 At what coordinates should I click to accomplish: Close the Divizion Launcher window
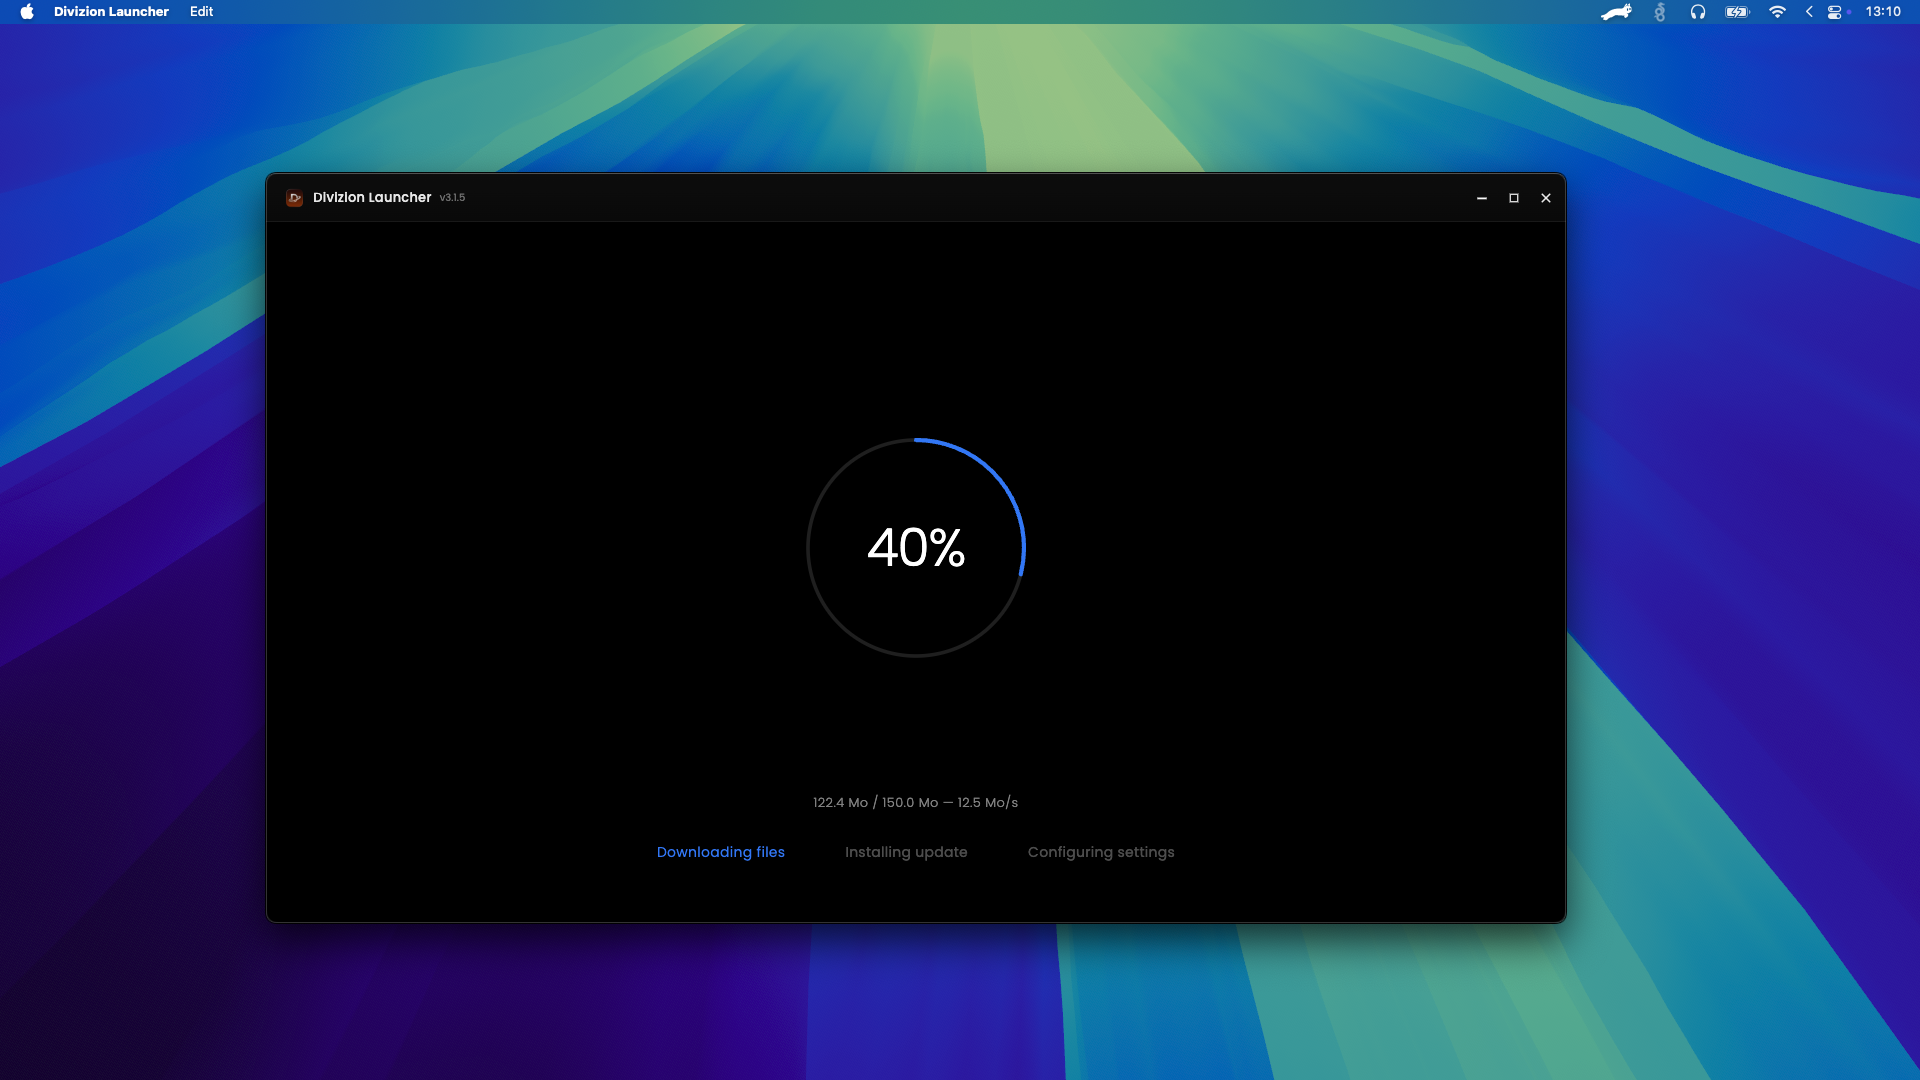pyautogui.click(x=1546, y=198)
